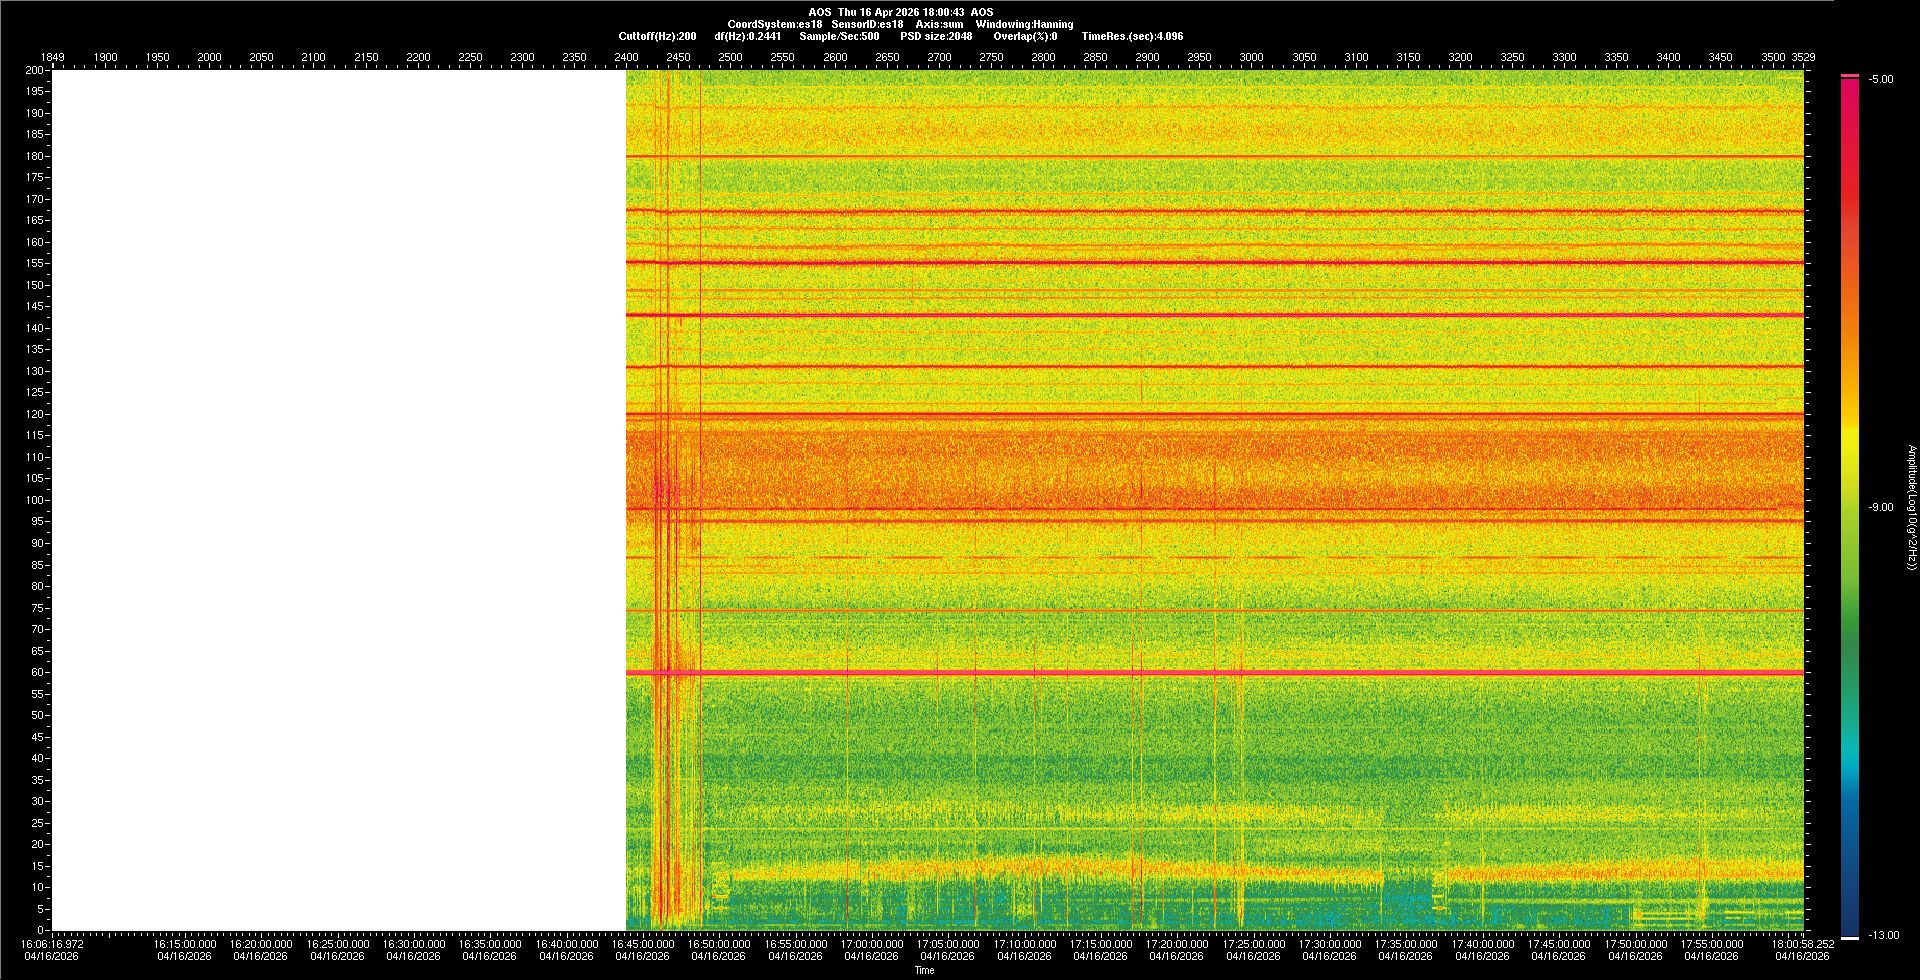Click the 3000 tick on the top axis

pyautogui.click(x=1251, y=57)
